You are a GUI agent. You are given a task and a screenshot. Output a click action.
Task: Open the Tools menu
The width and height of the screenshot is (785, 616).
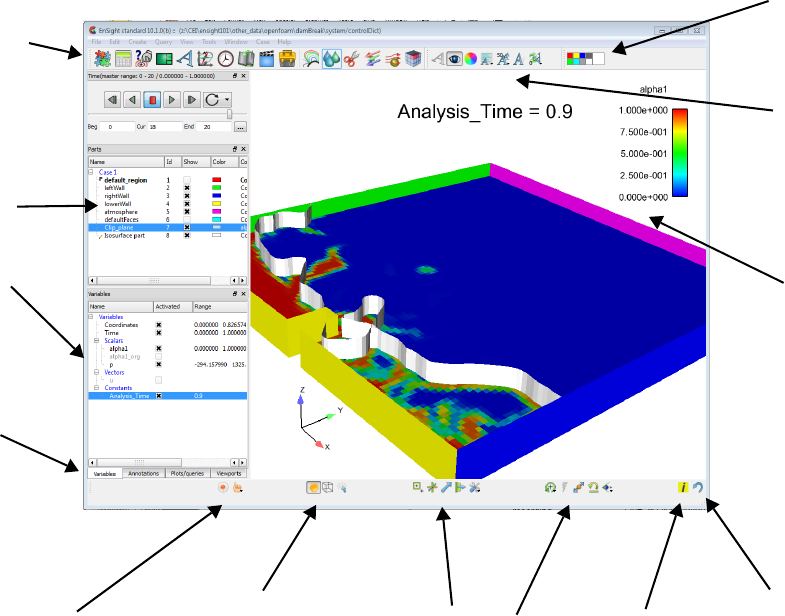(x=209, y=42)
